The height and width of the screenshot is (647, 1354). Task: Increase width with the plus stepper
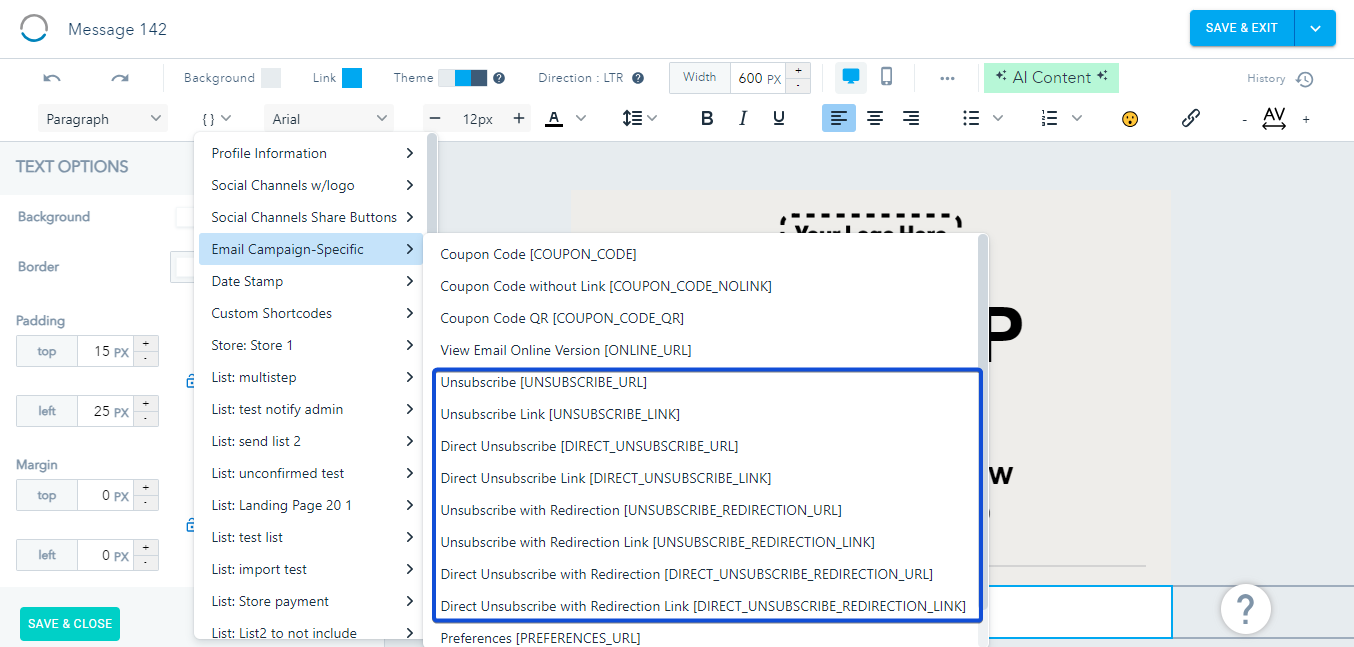[x=798, y=70]
